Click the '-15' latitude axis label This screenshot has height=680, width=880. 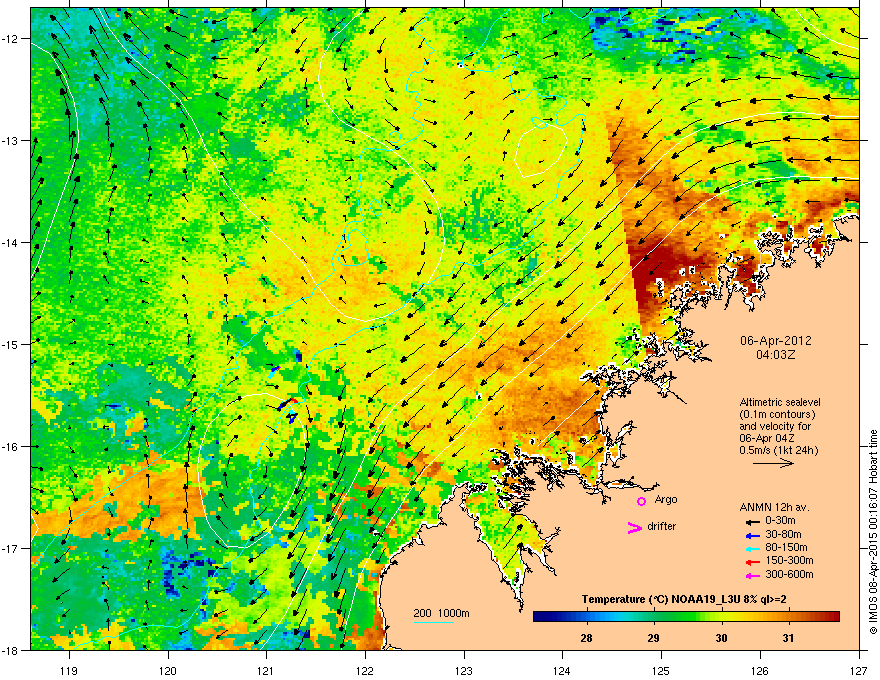click(10, 344)
